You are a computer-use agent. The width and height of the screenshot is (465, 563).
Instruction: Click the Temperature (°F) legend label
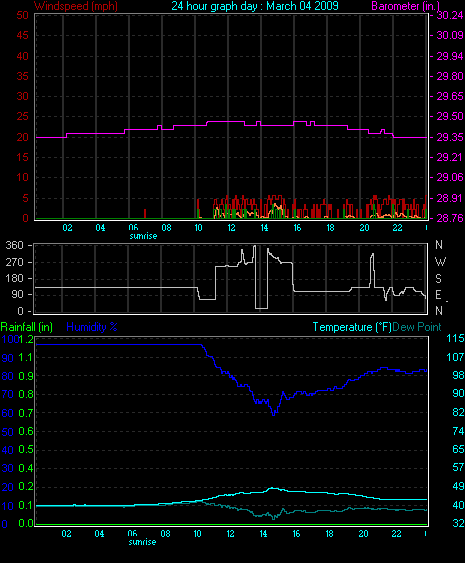point(352,327)
